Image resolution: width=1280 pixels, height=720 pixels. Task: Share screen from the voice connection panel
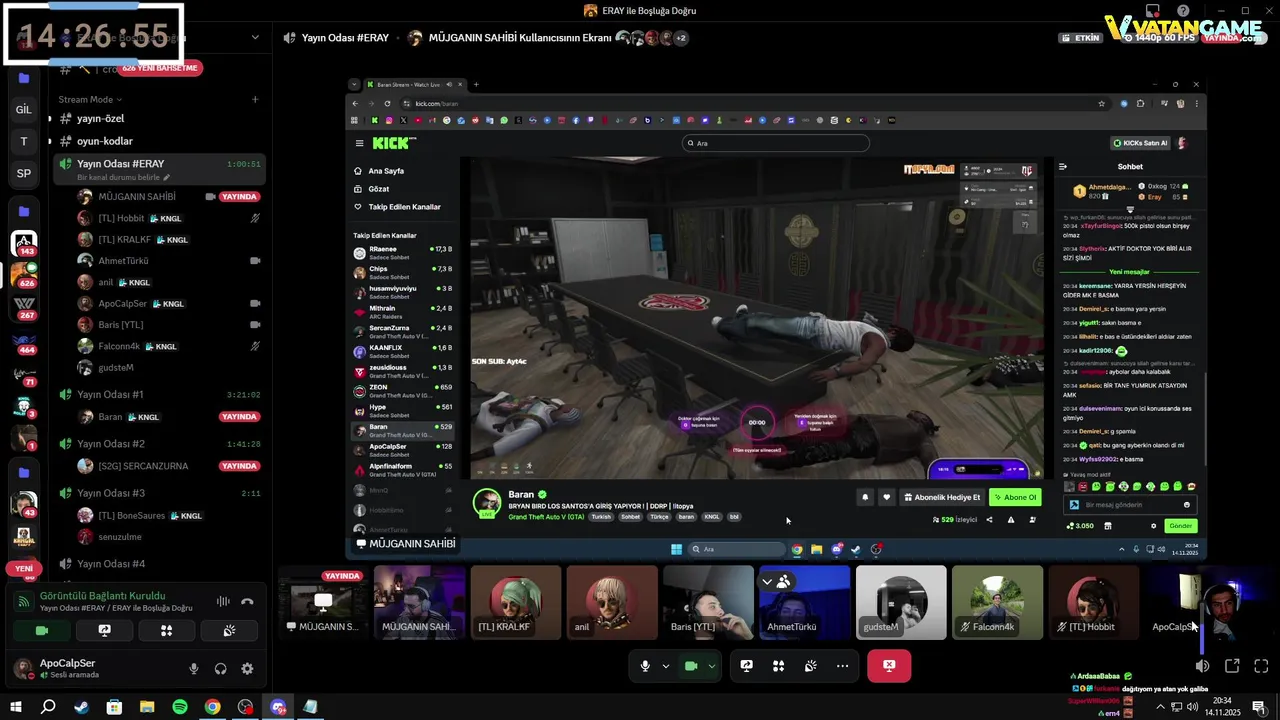[x=104, y=631]
